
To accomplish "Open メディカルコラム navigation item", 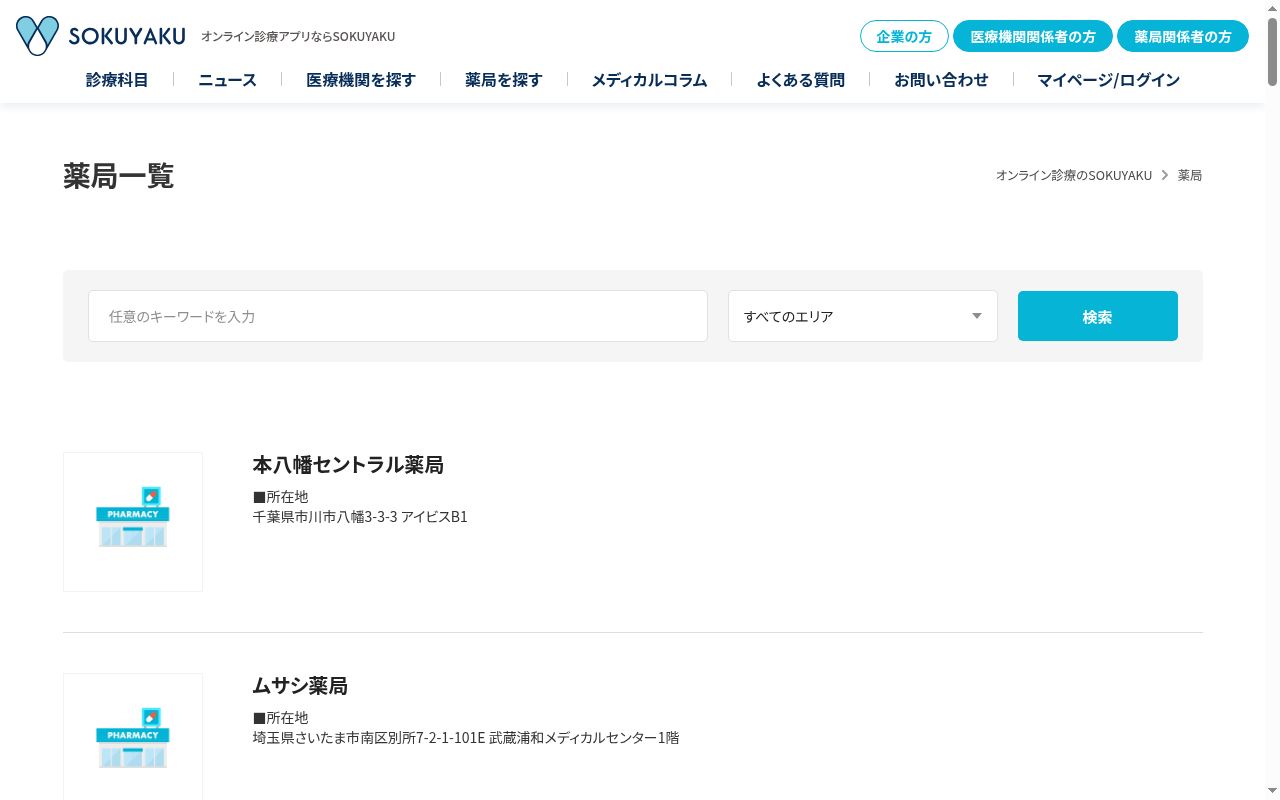I will coord(649,80).
